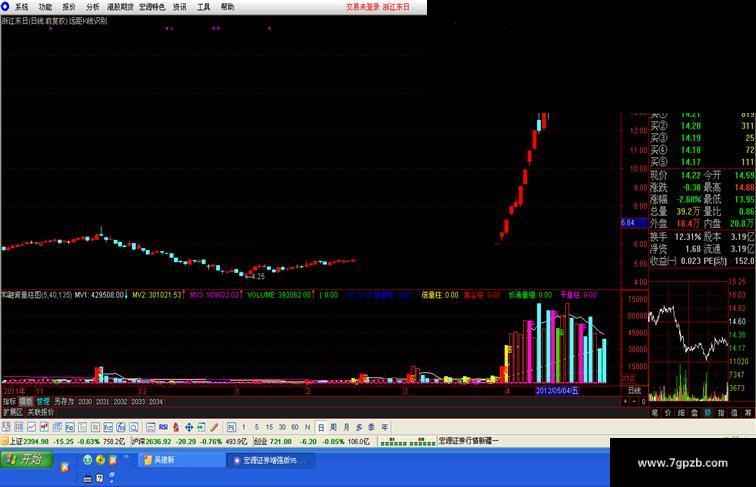Screen dimensions: 756x487
Task: Click the 盘 tab in the right panel
Action: tap(695, 413)
